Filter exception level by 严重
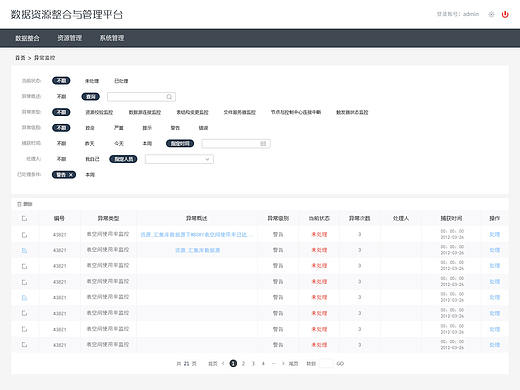This screenshot has height=390, width=520. click(119, 128)
